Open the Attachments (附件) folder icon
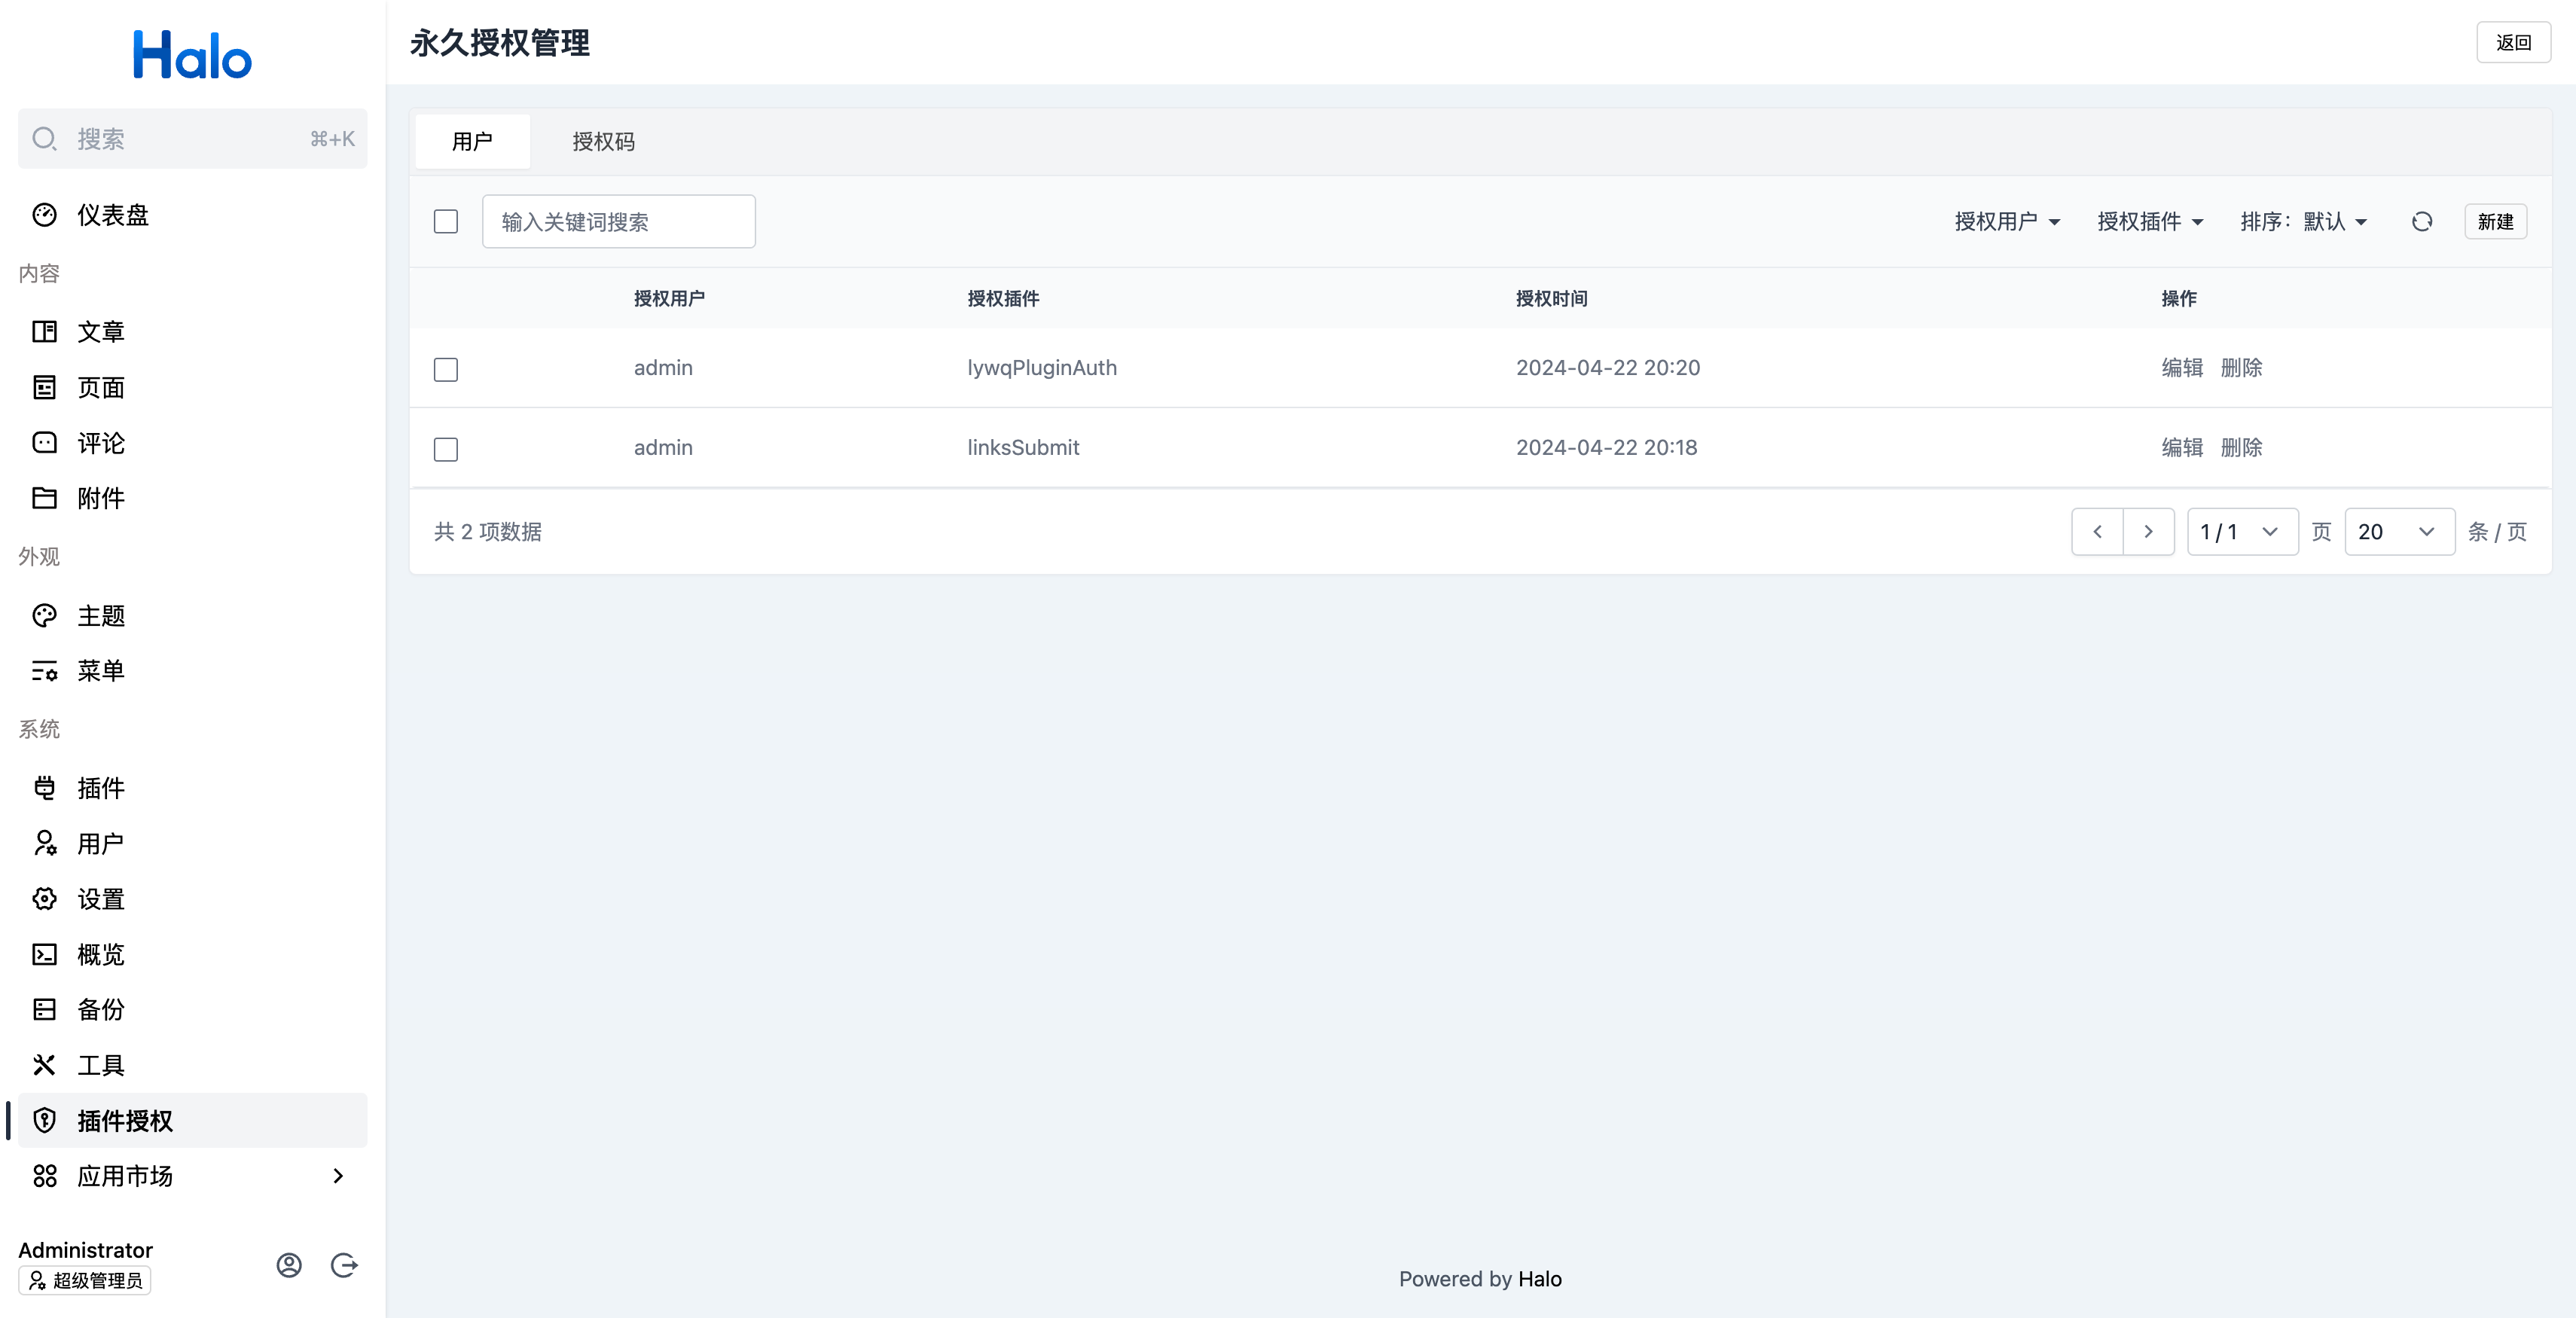2576x1318 pixels. pyautogui.click(x=44, y=498)
